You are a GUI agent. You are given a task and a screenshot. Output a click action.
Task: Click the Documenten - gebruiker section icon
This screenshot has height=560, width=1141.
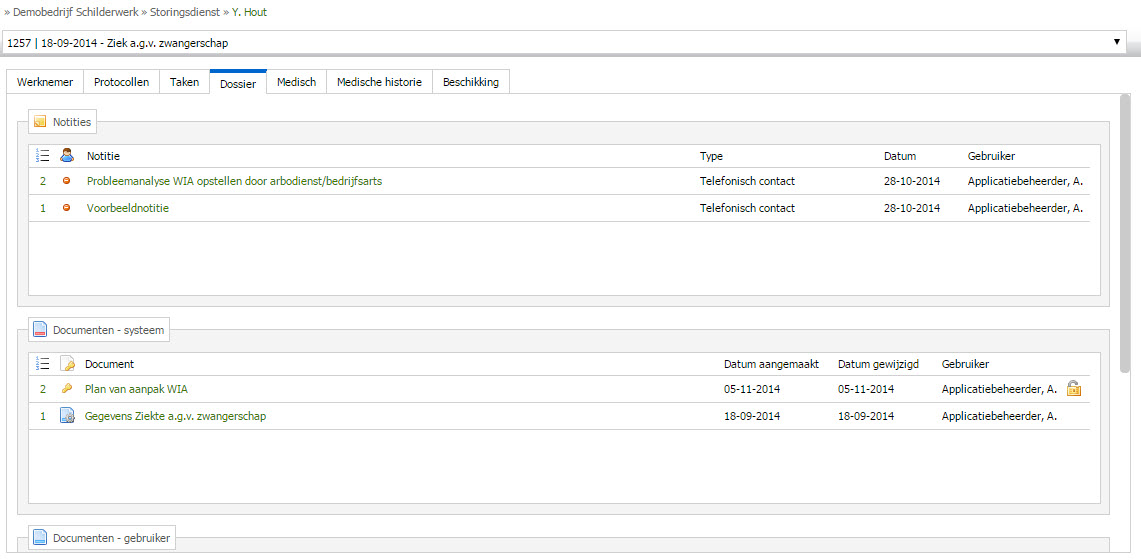pyautogui.click(x=40, y=538)
